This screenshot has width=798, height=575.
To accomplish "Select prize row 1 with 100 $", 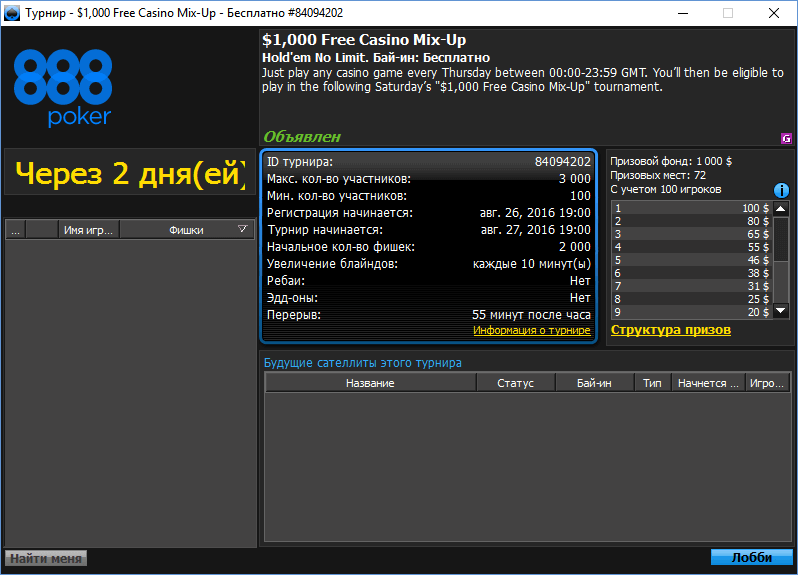I will pyautogui.click(x=692, y=208).
